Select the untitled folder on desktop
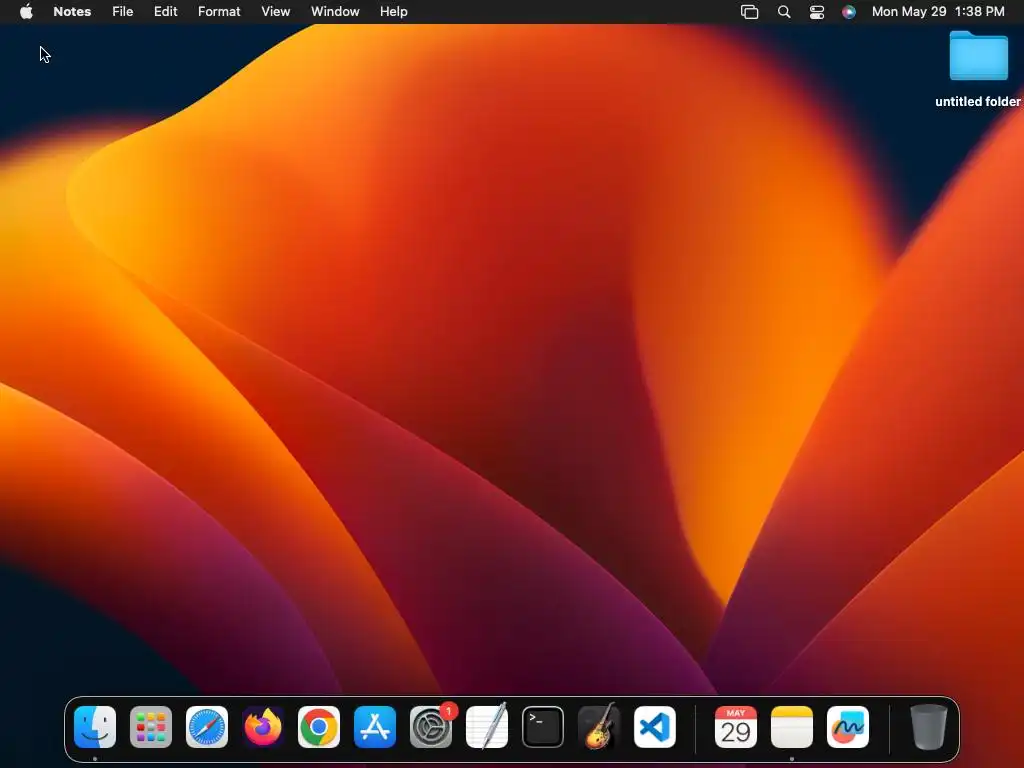This screenshot has width=1024, height=768. click(978, 57)
